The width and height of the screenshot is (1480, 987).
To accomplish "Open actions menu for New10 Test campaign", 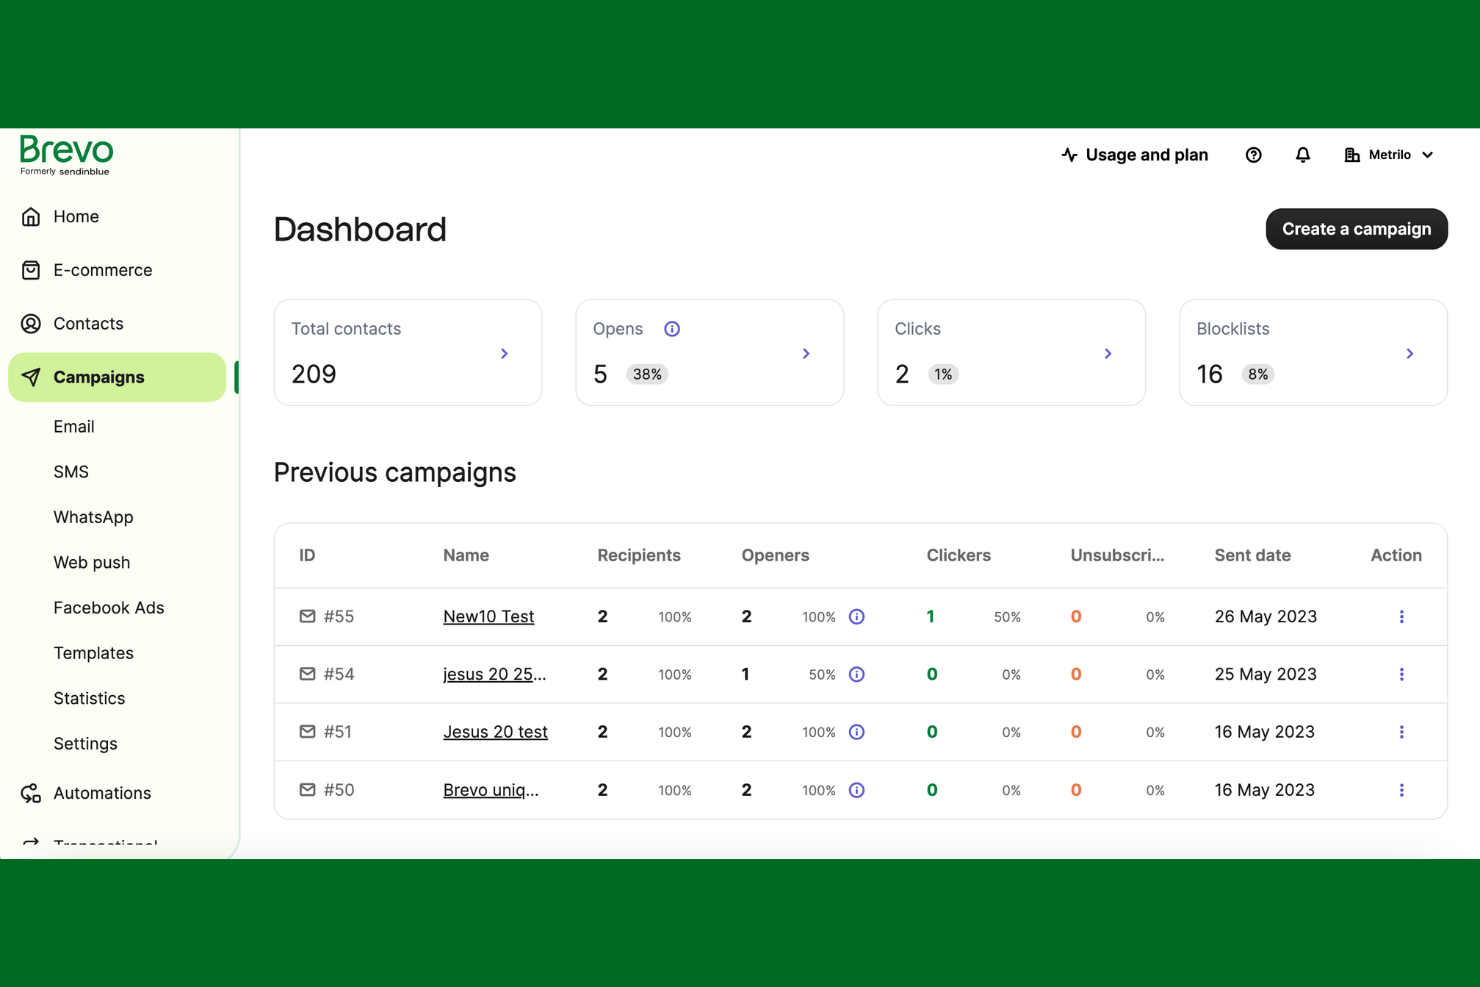I will click(x=1401, y=617).
